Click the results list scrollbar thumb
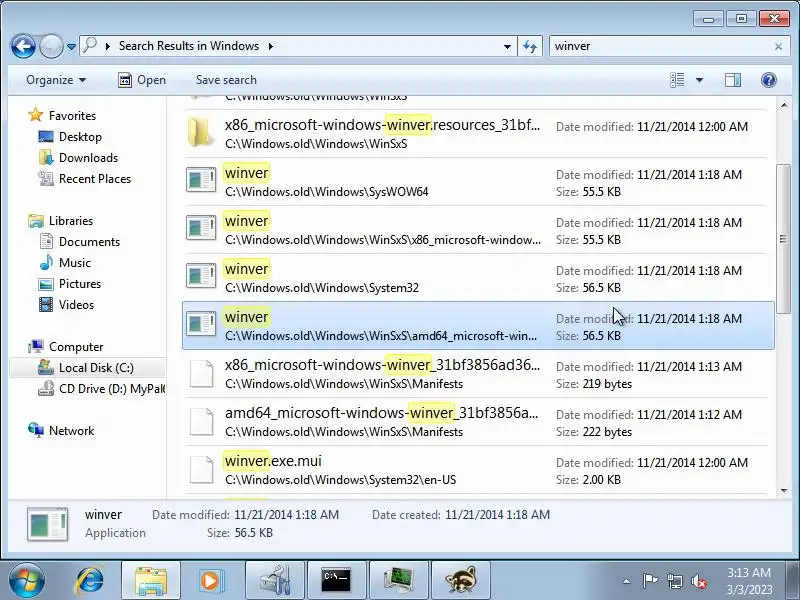Viewport: 800px width, 600px height. pyautogui.click(x=784, y=237)
